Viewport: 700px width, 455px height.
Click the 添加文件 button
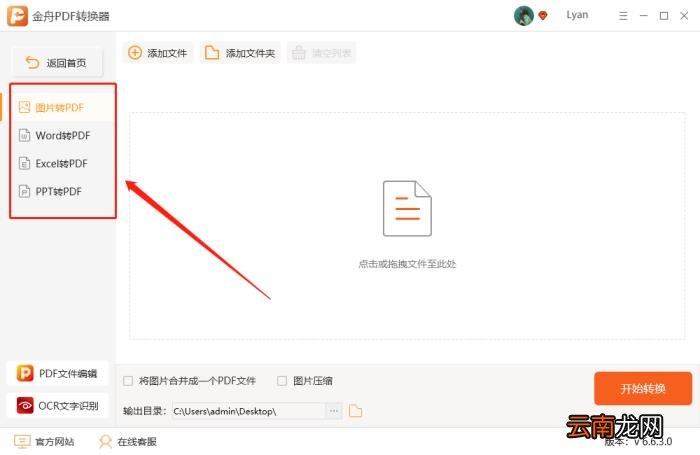[158, 53]
